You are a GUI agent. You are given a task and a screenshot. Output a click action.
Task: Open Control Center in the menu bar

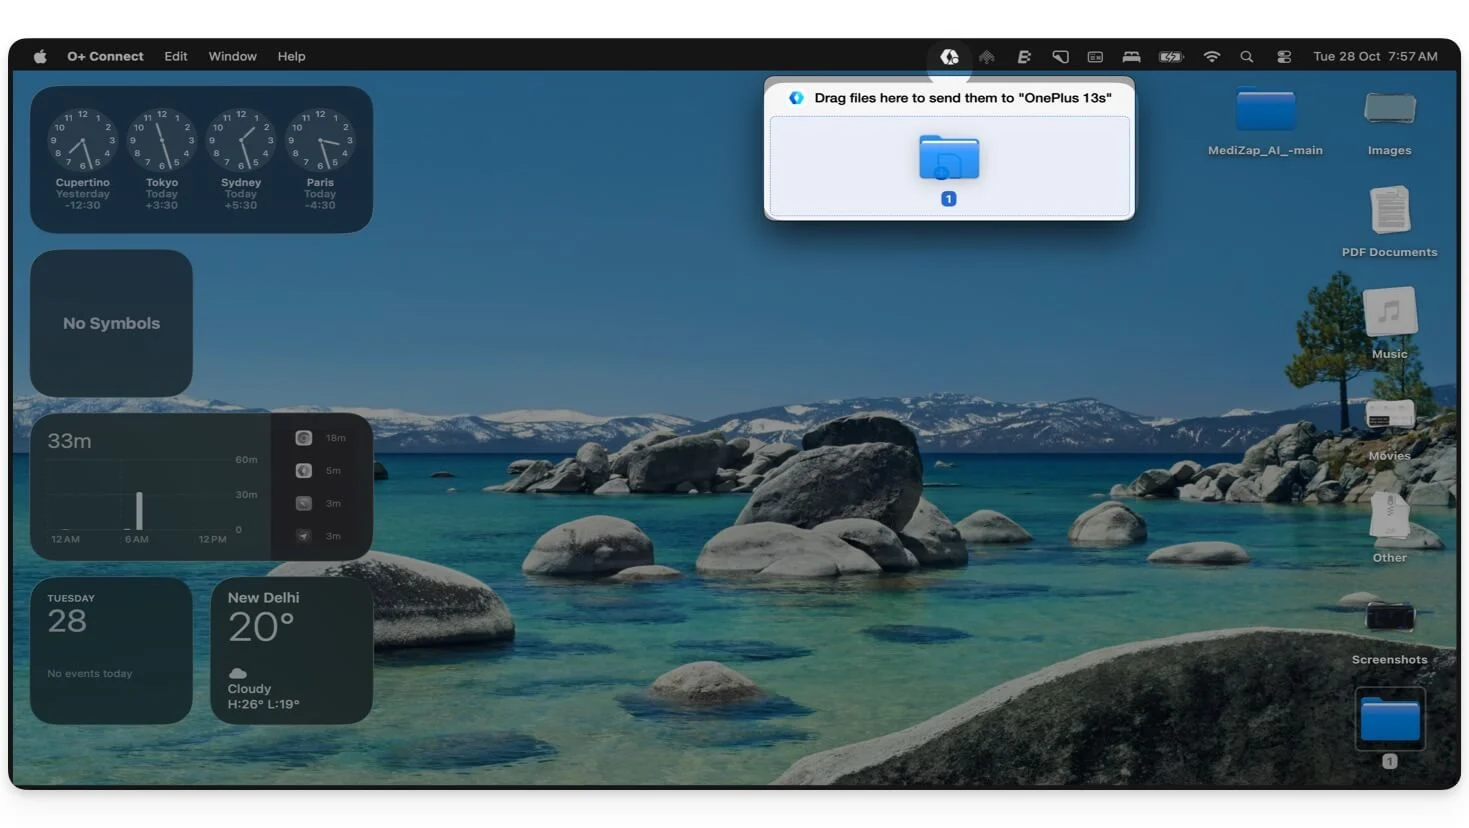point(1284,57)
